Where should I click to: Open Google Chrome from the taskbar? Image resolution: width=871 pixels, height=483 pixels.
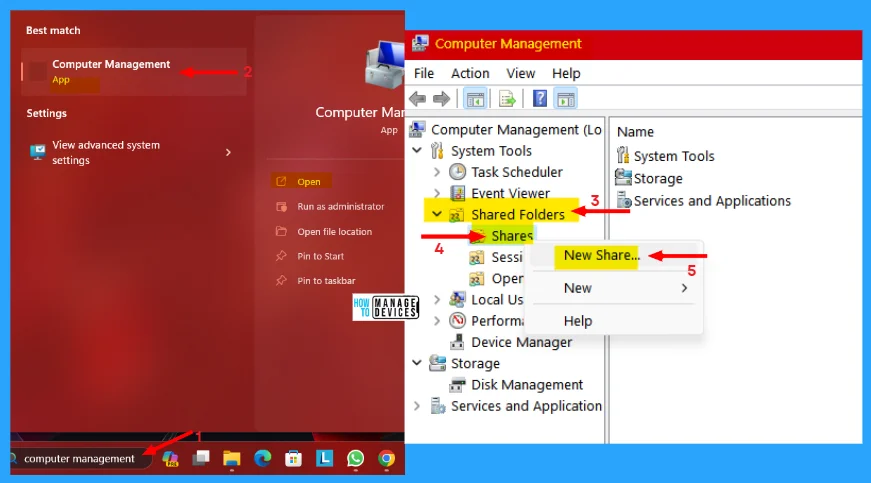(387, 459)
